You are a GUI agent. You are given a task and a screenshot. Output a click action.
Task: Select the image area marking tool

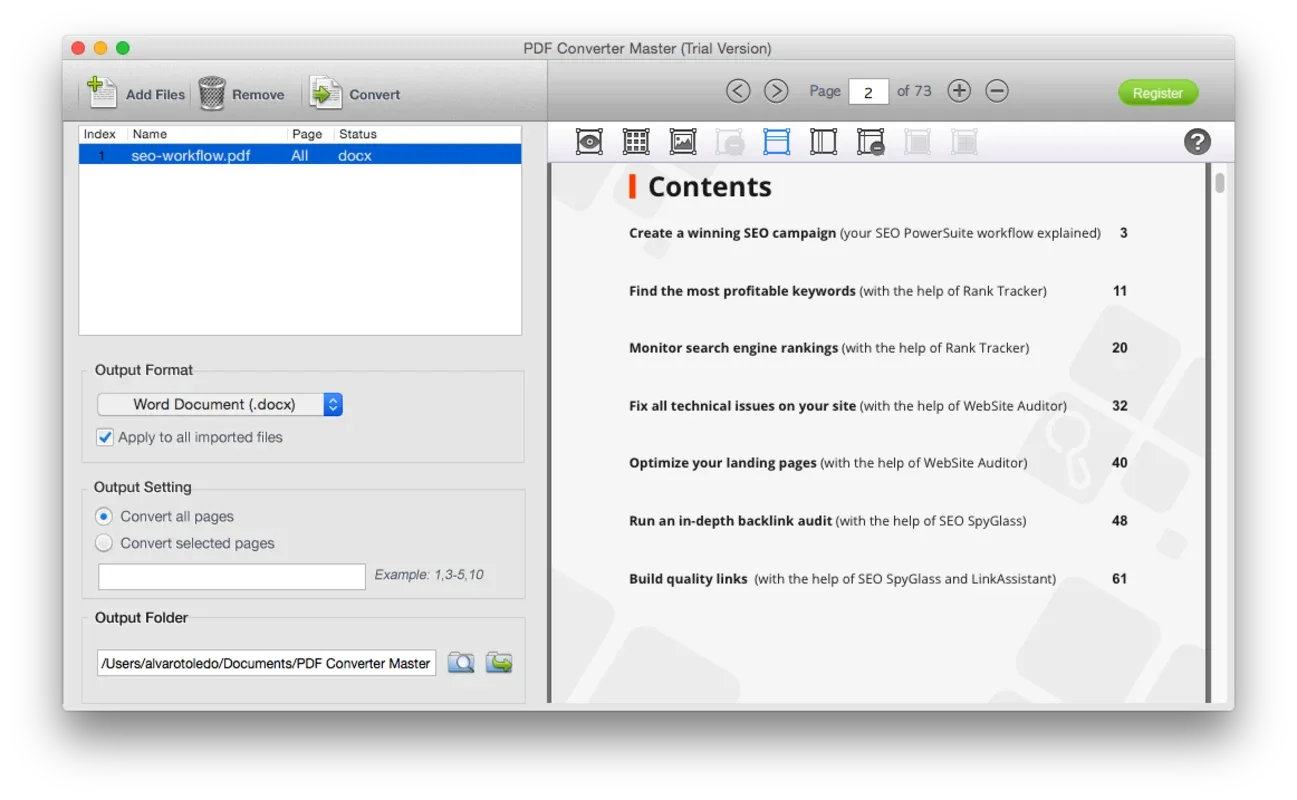[x=683, y=142]
